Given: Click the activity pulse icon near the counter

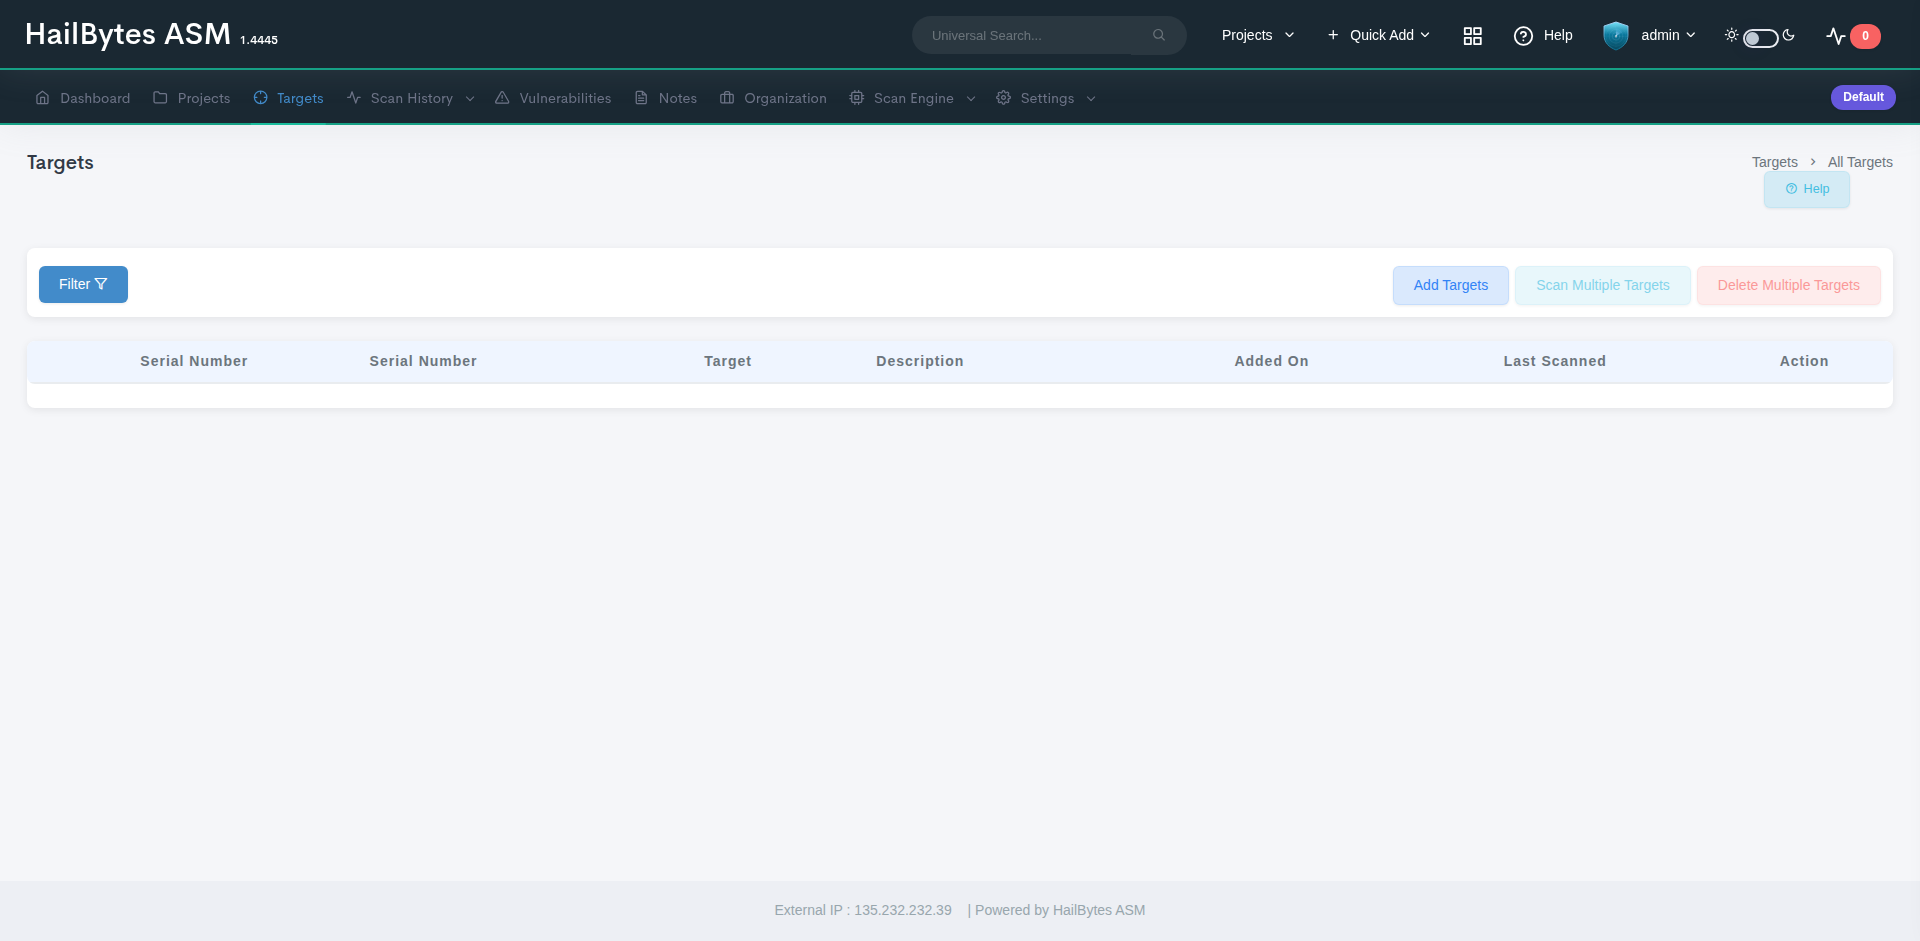Looking at the screenshot, I should 1835,36.
